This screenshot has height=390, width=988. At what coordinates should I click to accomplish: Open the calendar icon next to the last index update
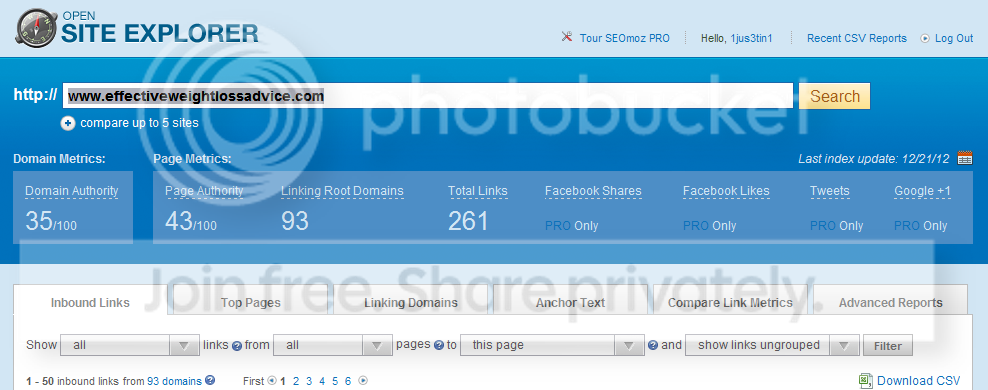[x=965, y=158]
